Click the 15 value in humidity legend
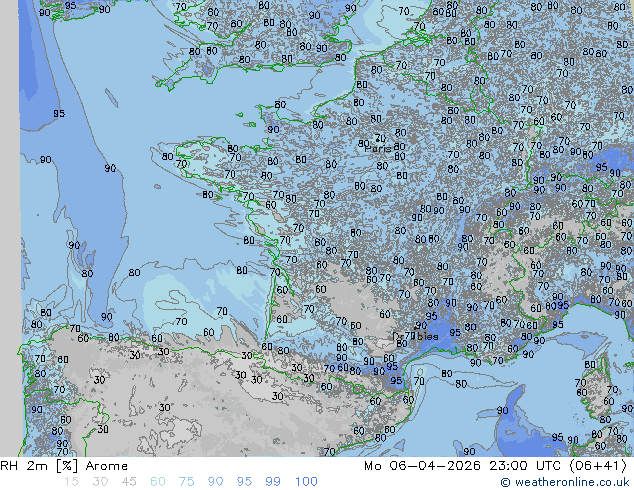Screen dimensions: 634x490 click(70, 482)
